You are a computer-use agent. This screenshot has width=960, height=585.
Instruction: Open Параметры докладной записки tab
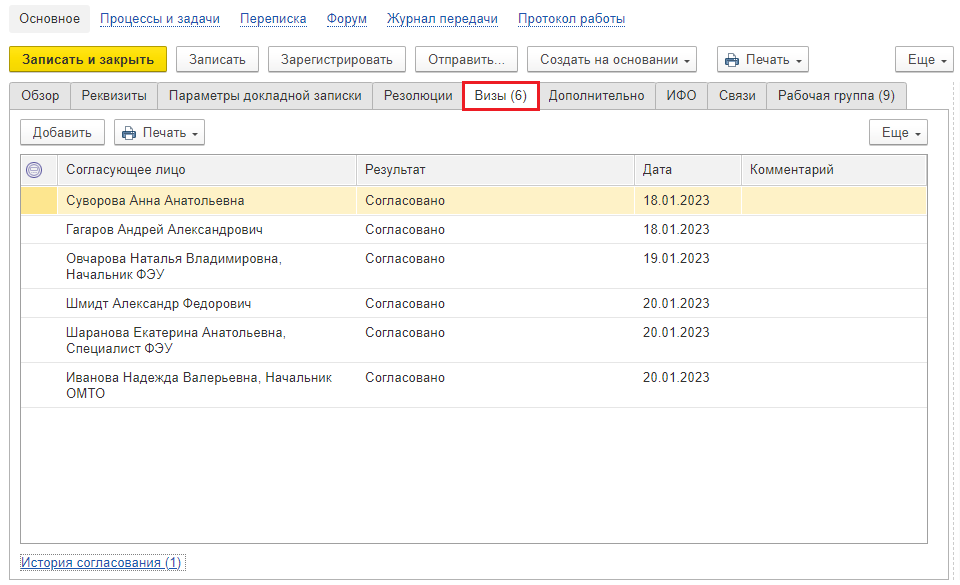tap(265, 96)
